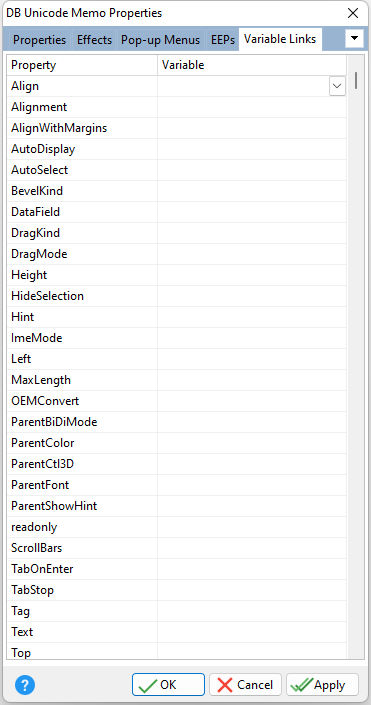Apply changes with the Apply button
The image size is (371, 705).
(x=322, y=685)
